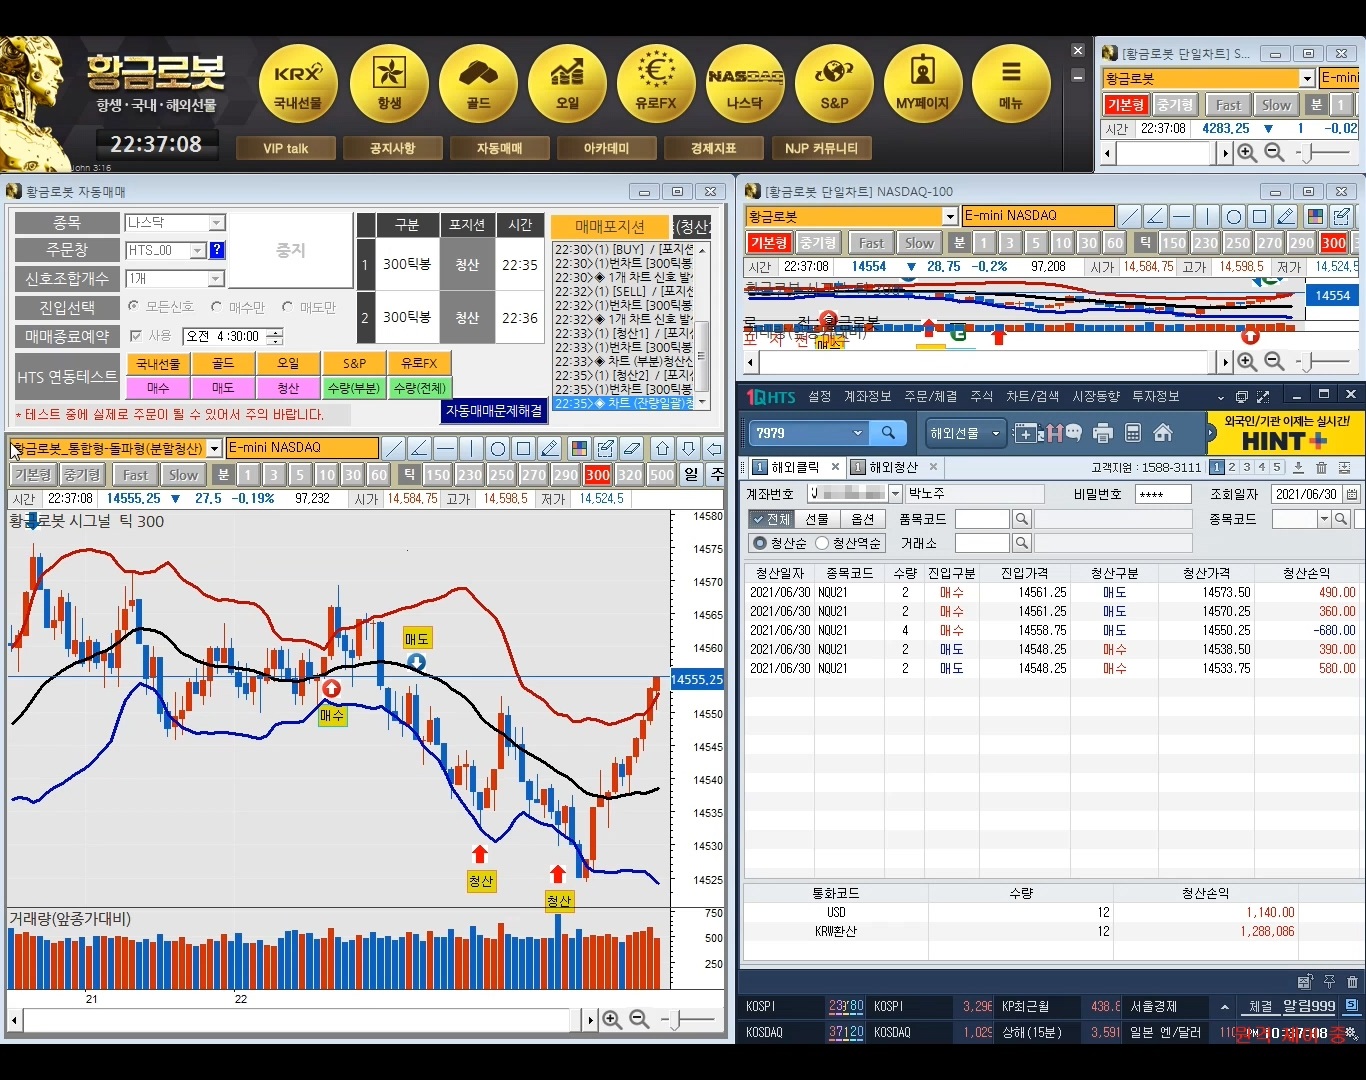Open the calendar picker next to 조회일자
1366x1080 pixels.
[1352, 494]
